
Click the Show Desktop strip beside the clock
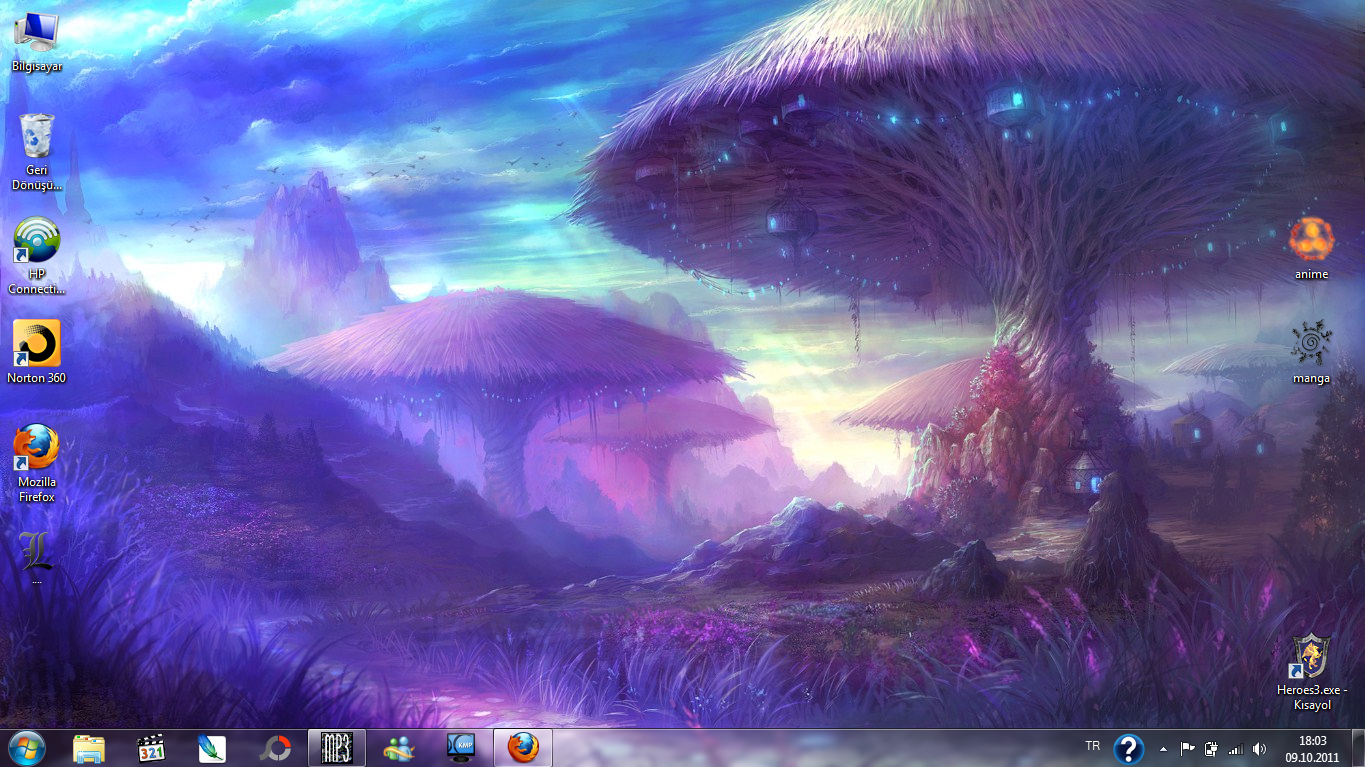point(1357,749)
